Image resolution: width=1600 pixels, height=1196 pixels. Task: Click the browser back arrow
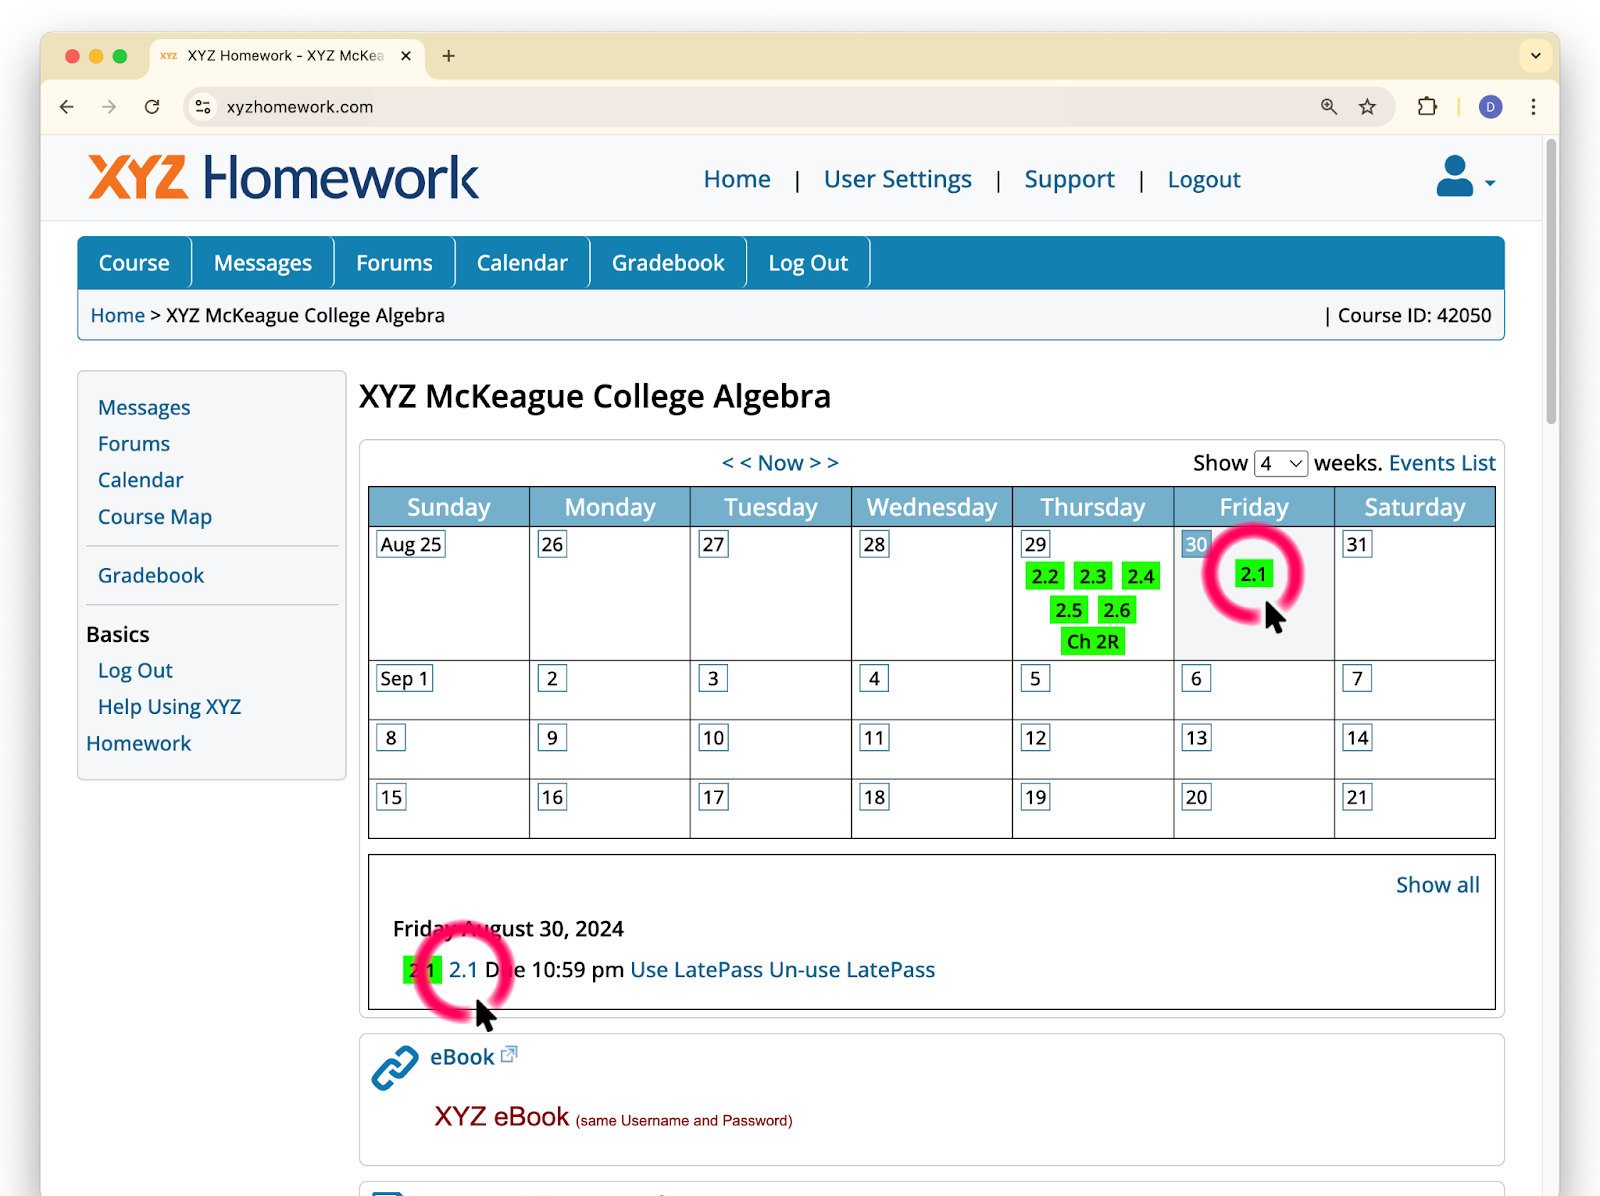pos(67,107)
